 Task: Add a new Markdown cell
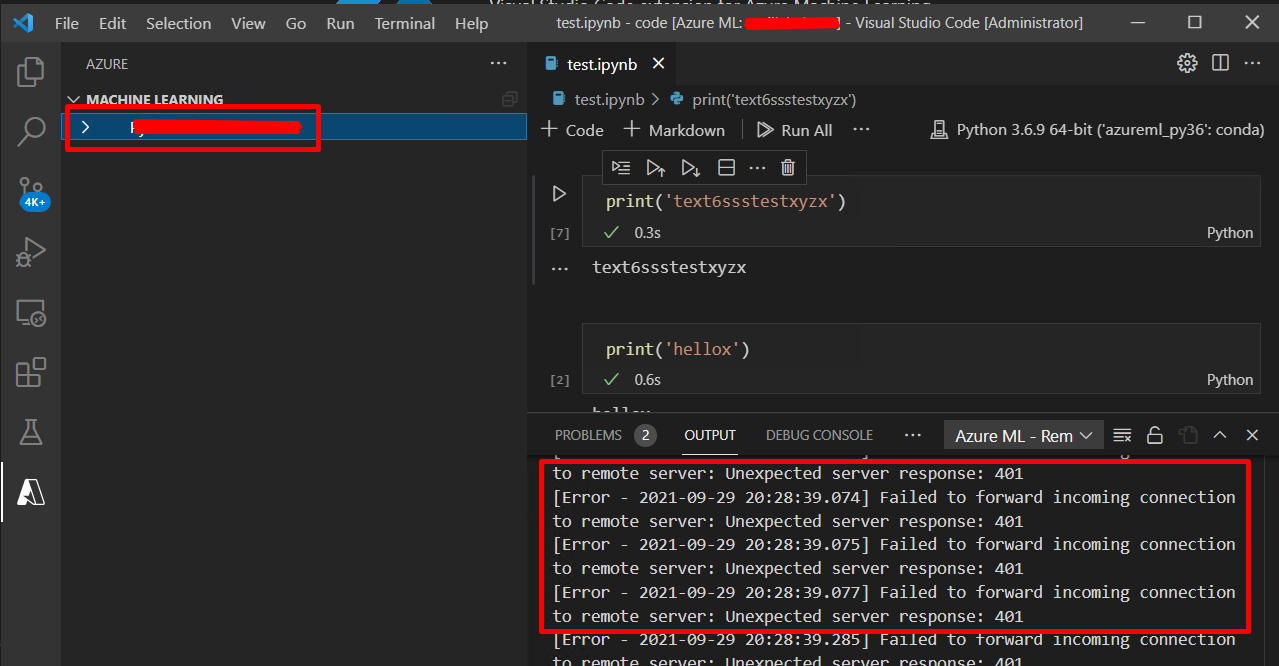674,130
